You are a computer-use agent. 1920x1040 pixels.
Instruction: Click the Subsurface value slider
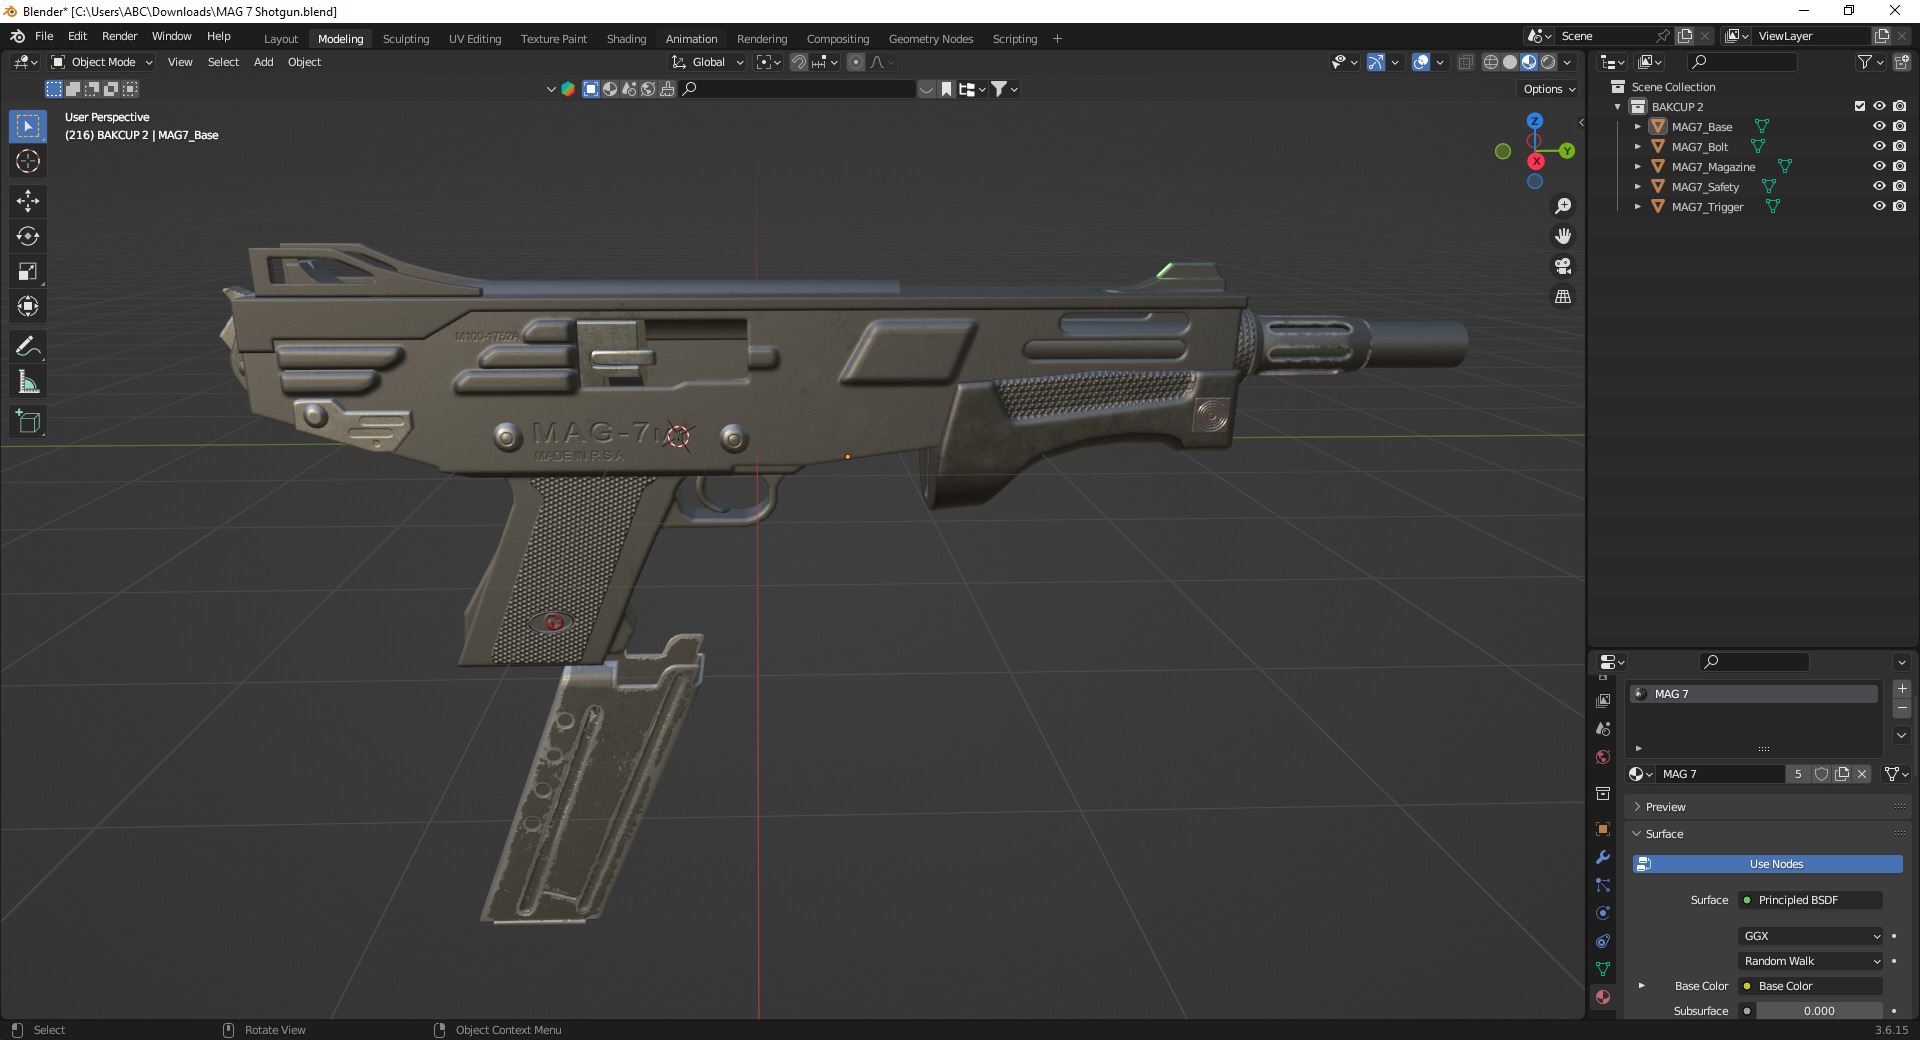(x=1819, y=1011)
